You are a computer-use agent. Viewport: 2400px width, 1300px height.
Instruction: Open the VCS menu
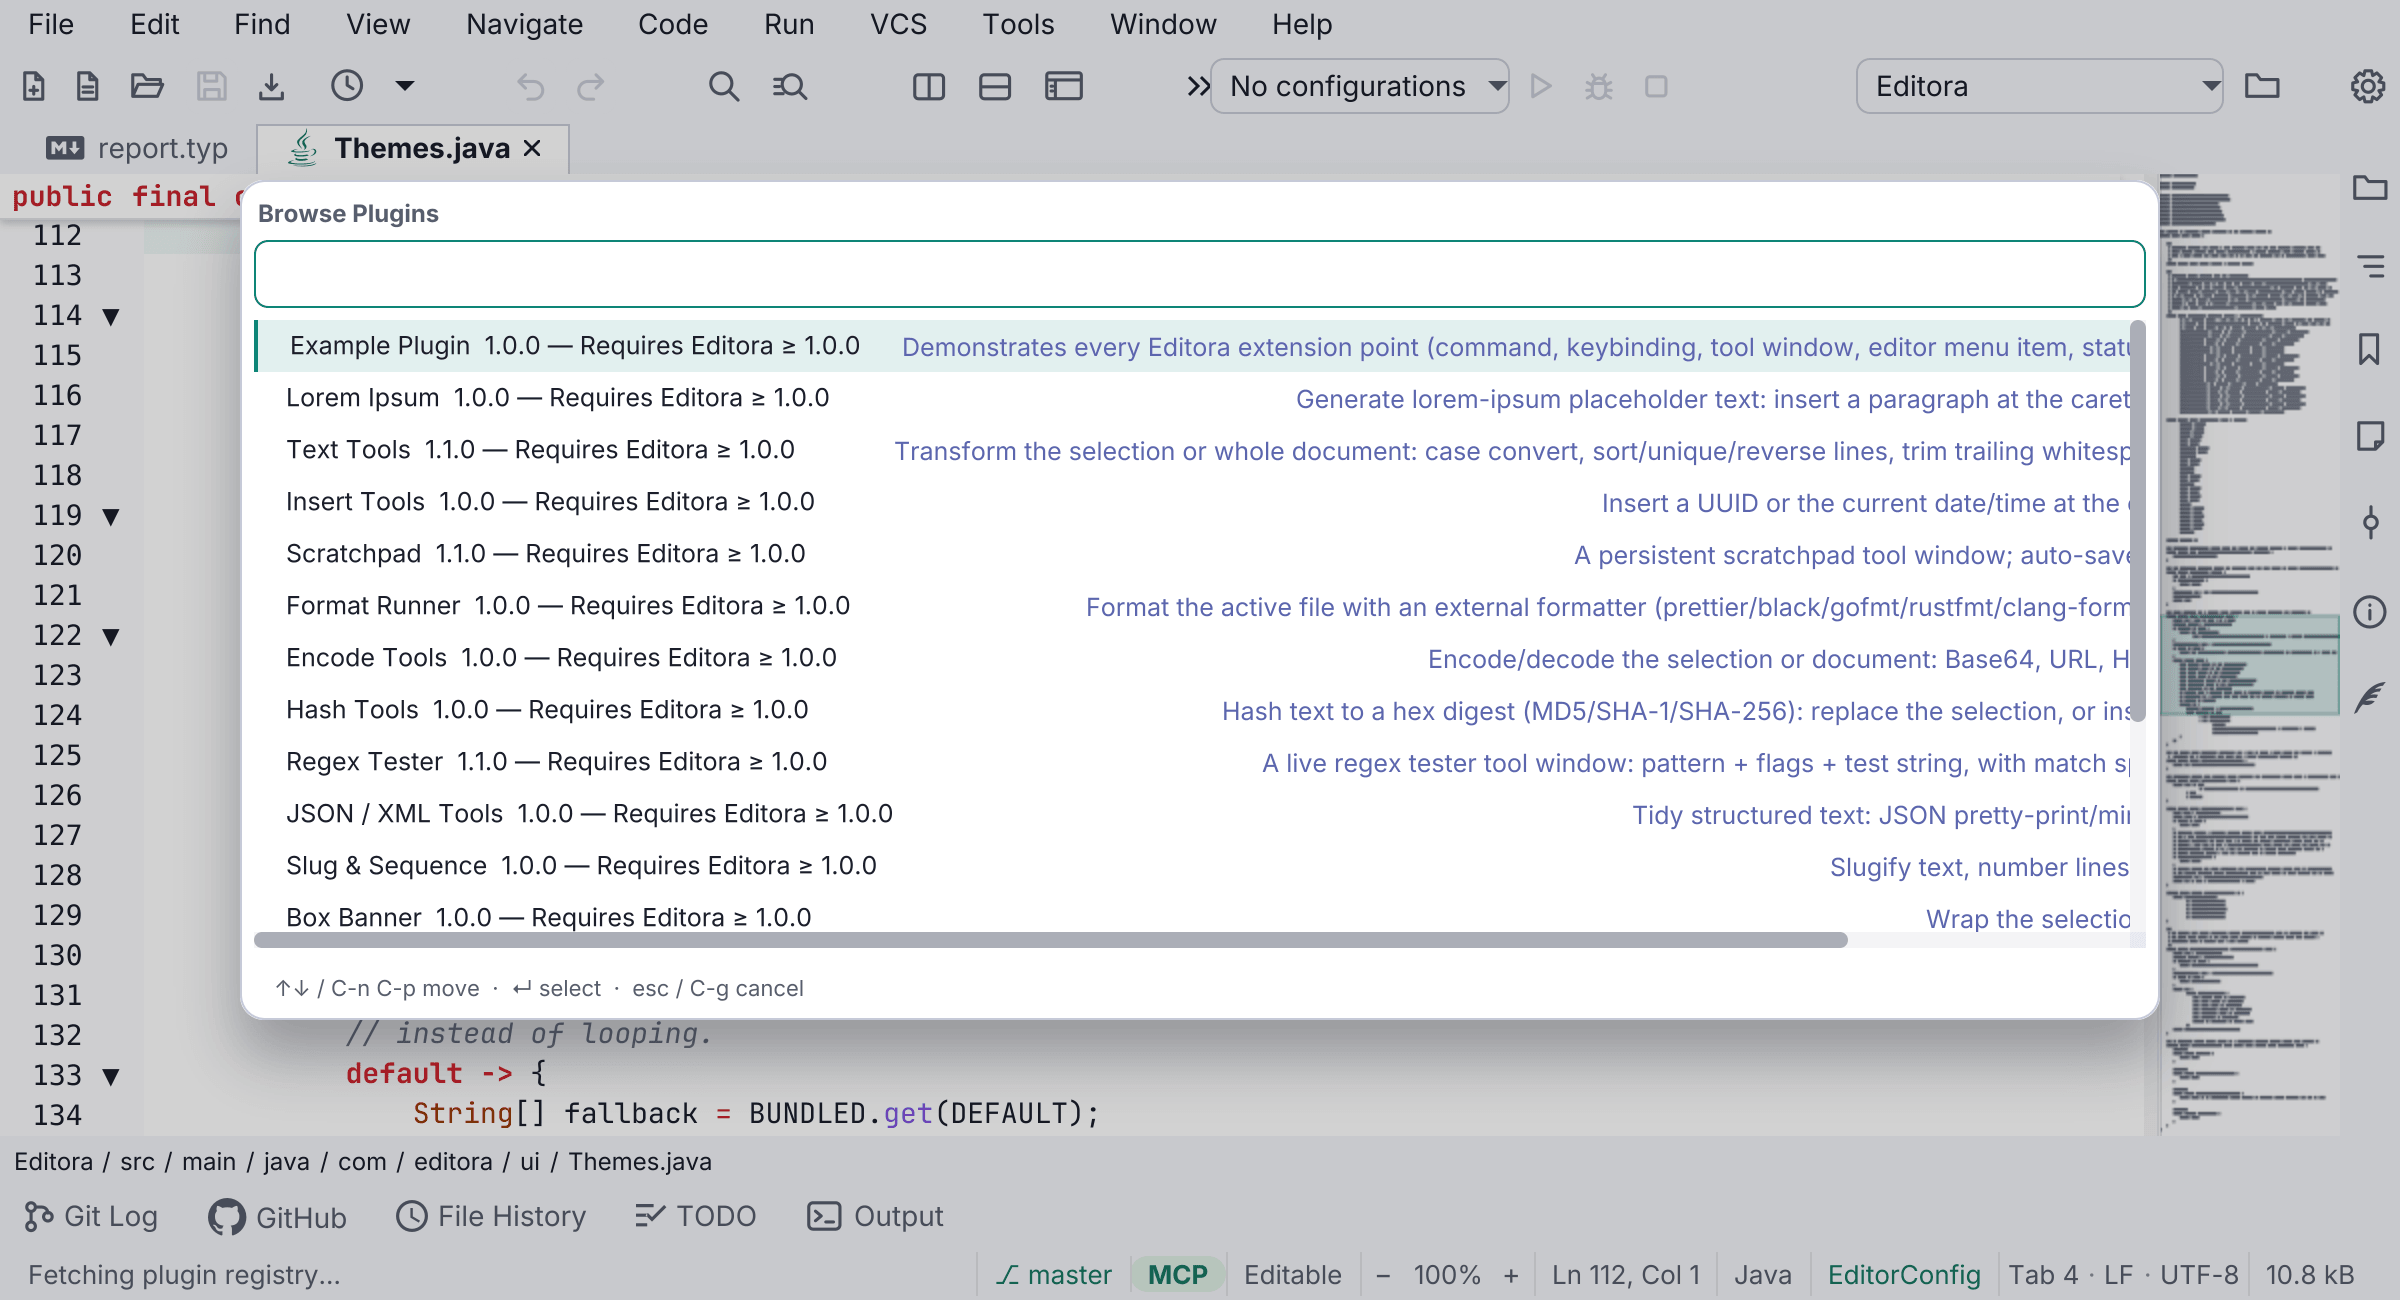tap(898, 24)
